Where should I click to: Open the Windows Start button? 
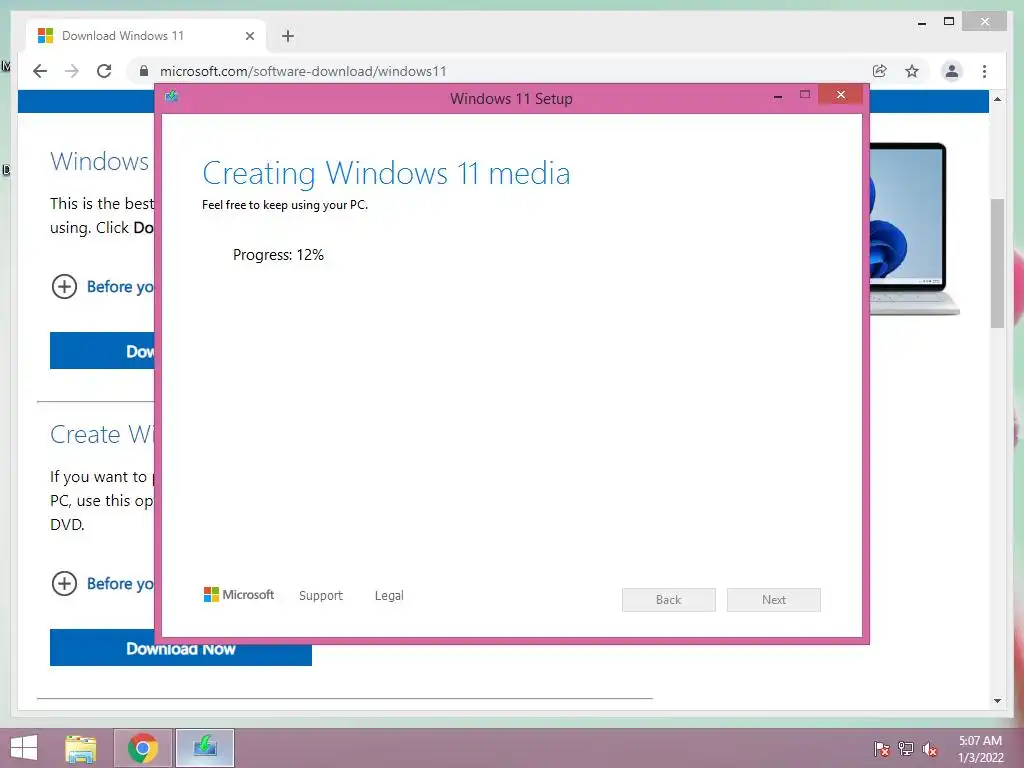click(x=24, y=748)
